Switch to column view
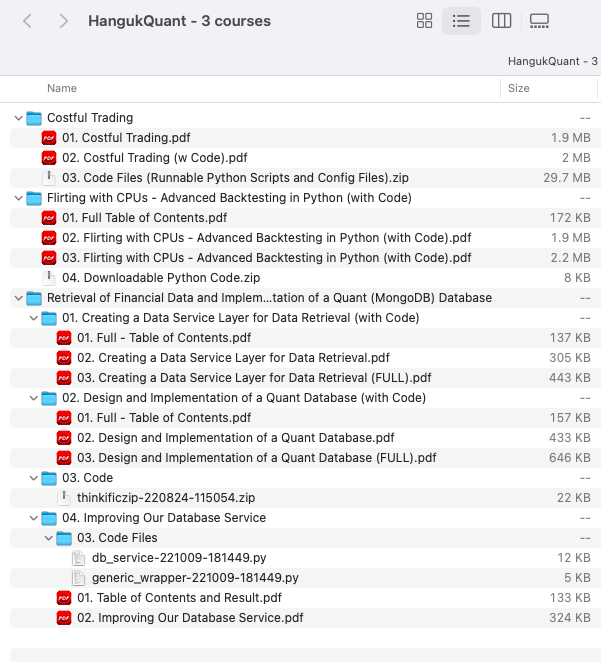 tap(502, 21)
